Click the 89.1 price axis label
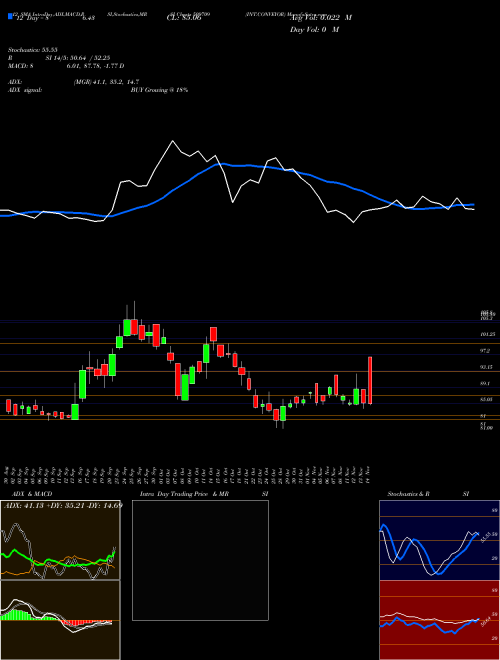Image resolution: width=500 pixels, height=660 pixels. [485, 383]
